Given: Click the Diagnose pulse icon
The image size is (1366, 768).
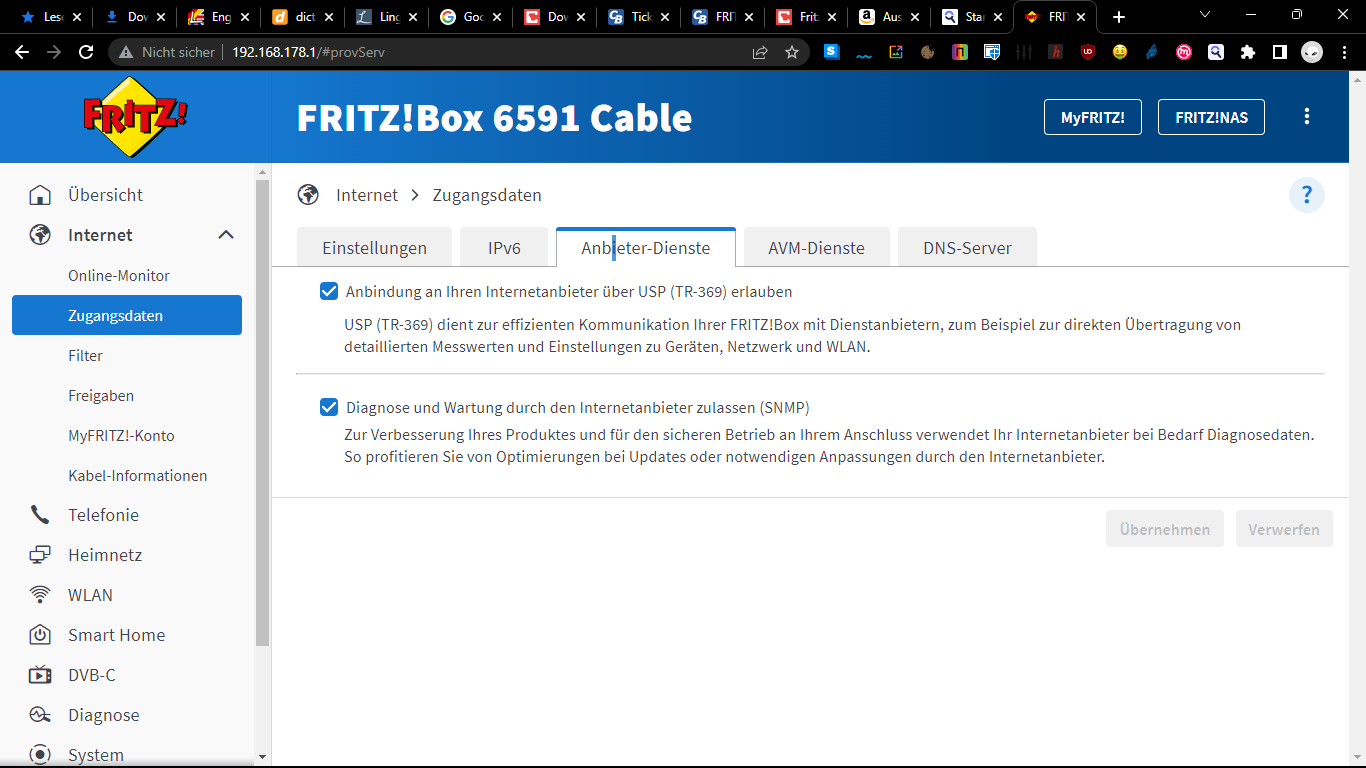Looking at the screenshot, I should point(40,715).
